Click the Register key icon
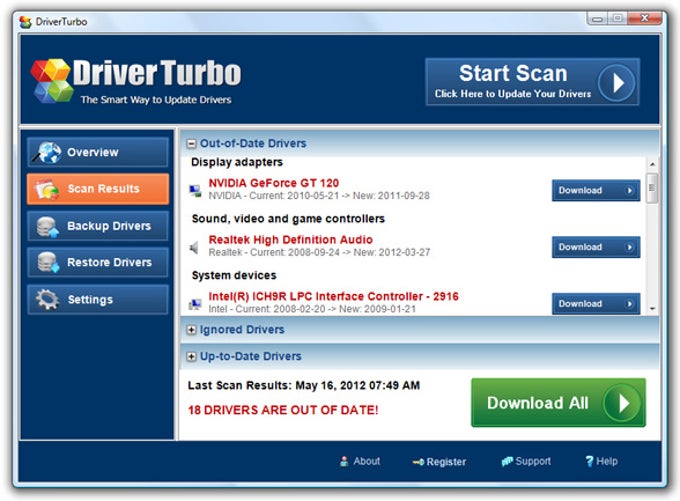Viewport: 680px width, 501px height. [418, 462]
